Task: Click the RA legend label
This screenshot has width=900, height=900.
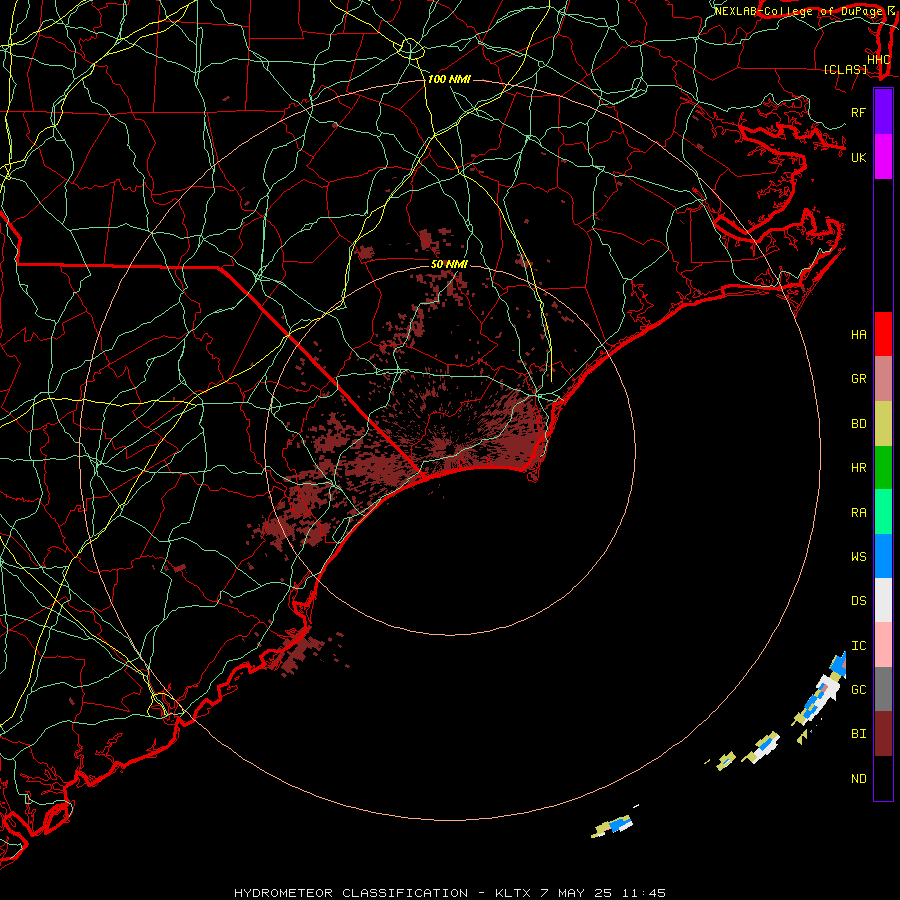Action: (x=858, y=512)
